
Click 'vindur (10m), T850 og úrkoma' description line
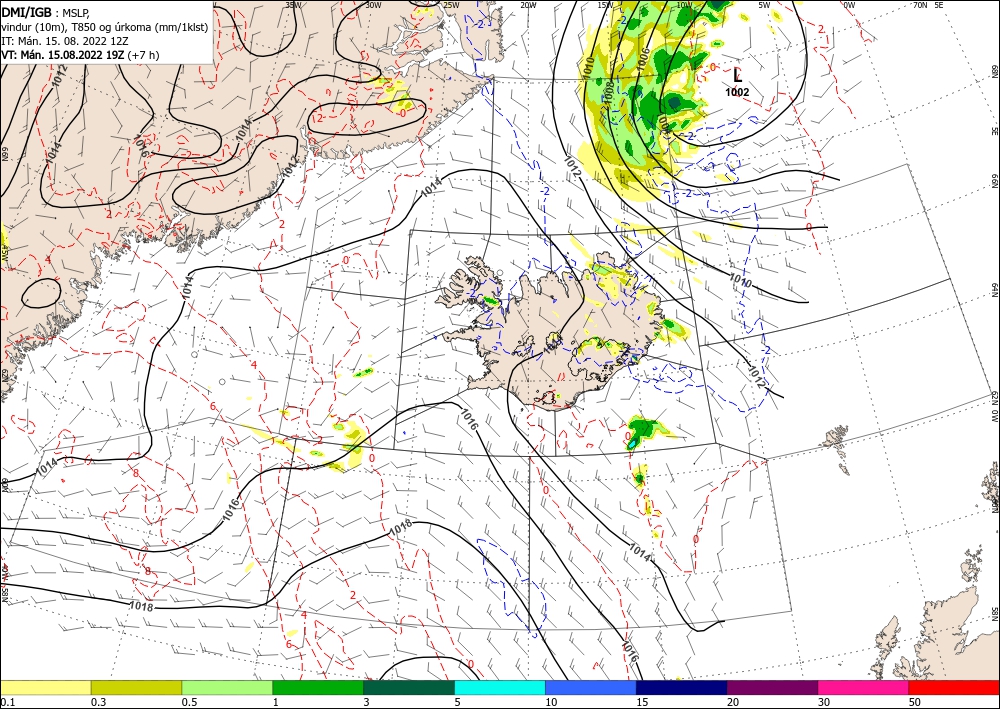click(x=104, y=26)
